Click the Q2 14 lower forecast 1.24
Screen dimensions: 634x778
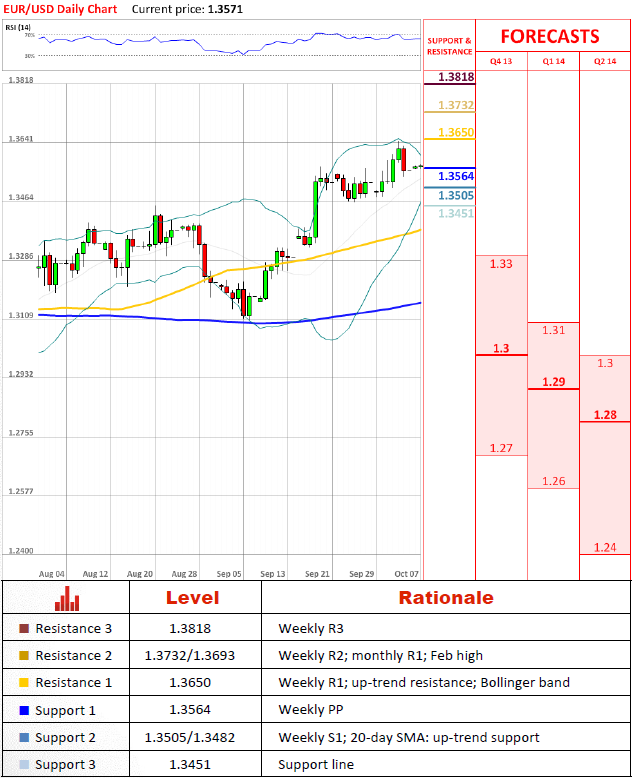click(605, 547)
